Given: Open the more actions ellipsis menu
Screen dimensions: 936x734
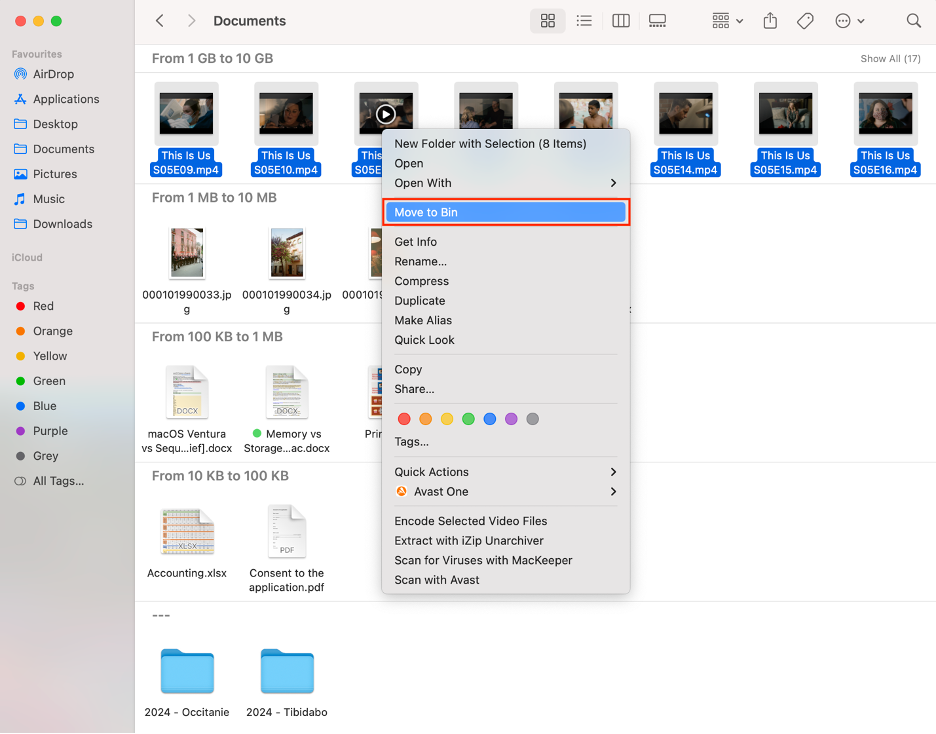Looking at the screenshot, I should pos(845,20).
